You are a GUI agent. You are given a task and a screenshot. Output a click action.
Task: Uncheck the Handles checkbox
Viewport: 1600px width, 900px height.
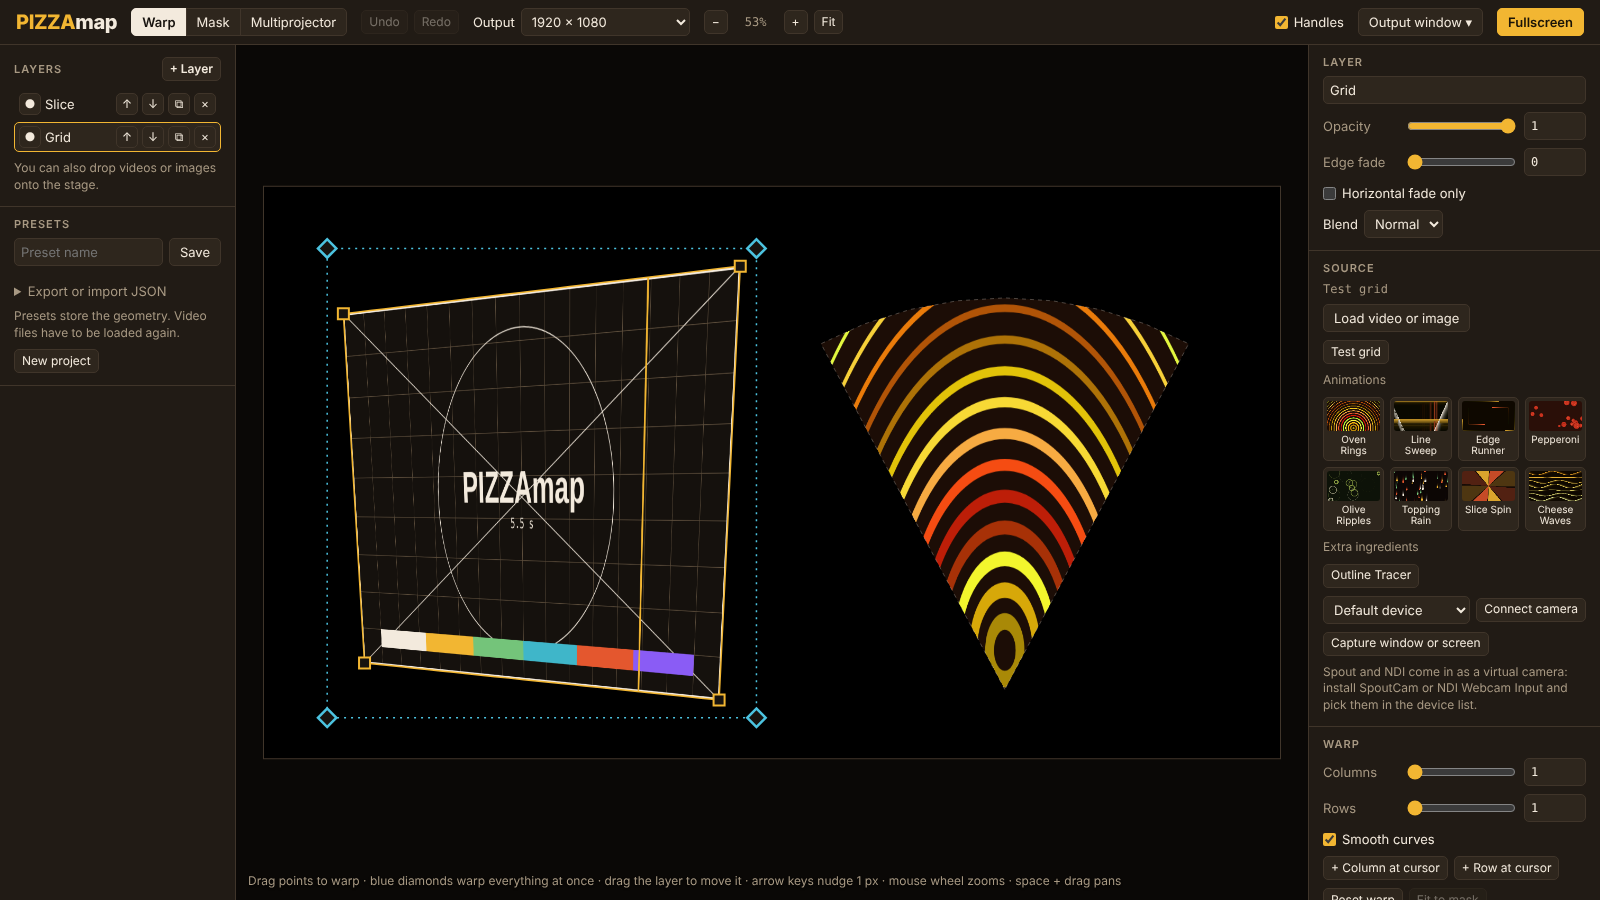(x=1281, y=22)
